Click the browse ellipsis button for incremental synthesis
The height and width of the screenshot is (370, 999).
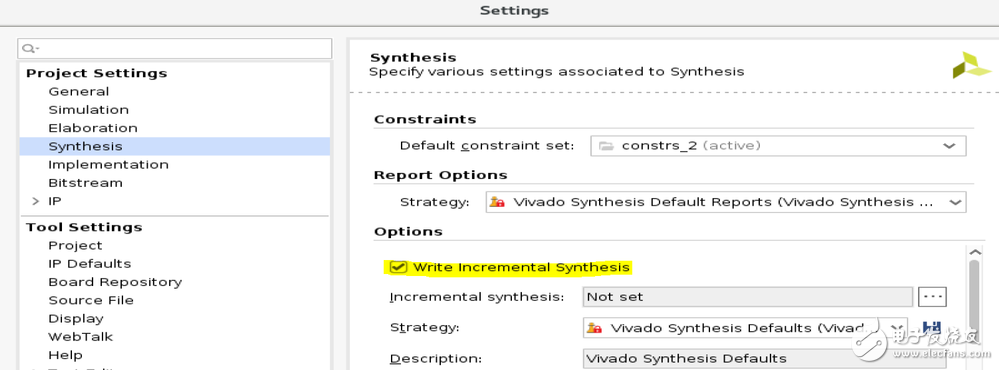click(932, 297)
